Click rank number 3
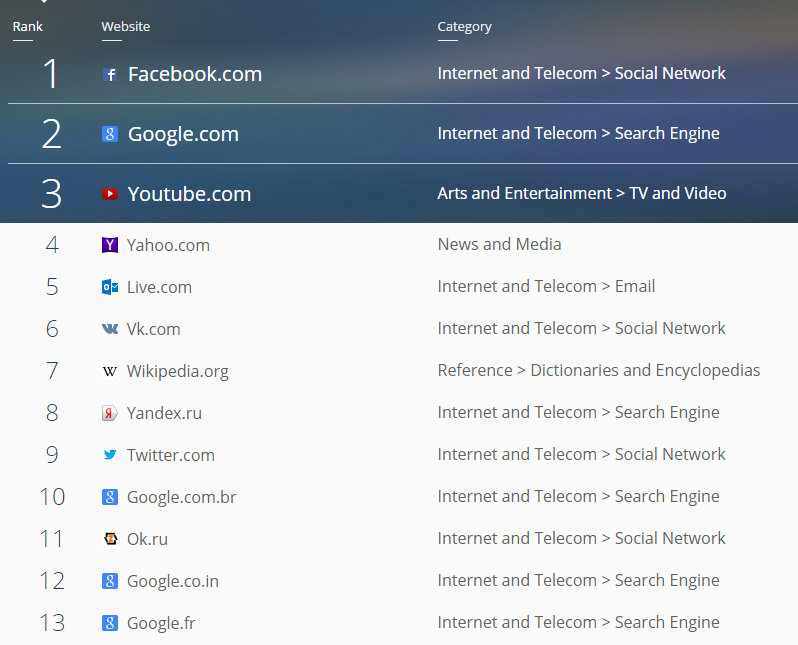 click(51, 194)
